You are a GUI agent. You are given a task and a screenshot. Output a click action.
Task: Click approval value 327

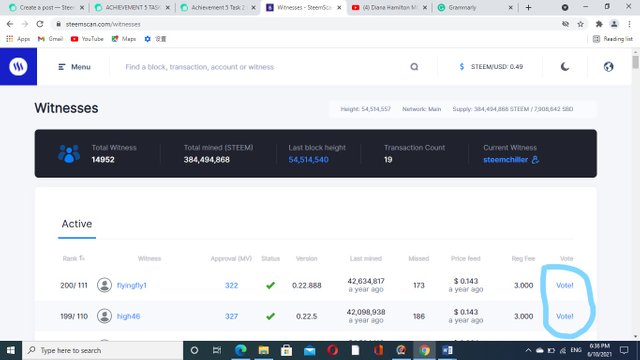point(231,316)
